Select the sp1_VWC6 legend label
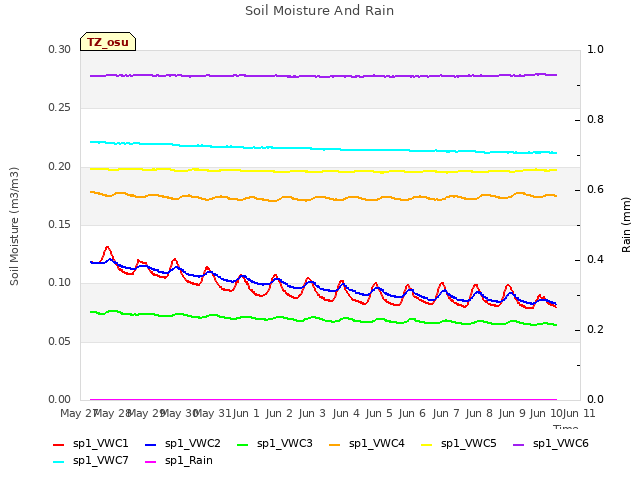The width and height of the screenshot is (640, 480). [560, 444]
